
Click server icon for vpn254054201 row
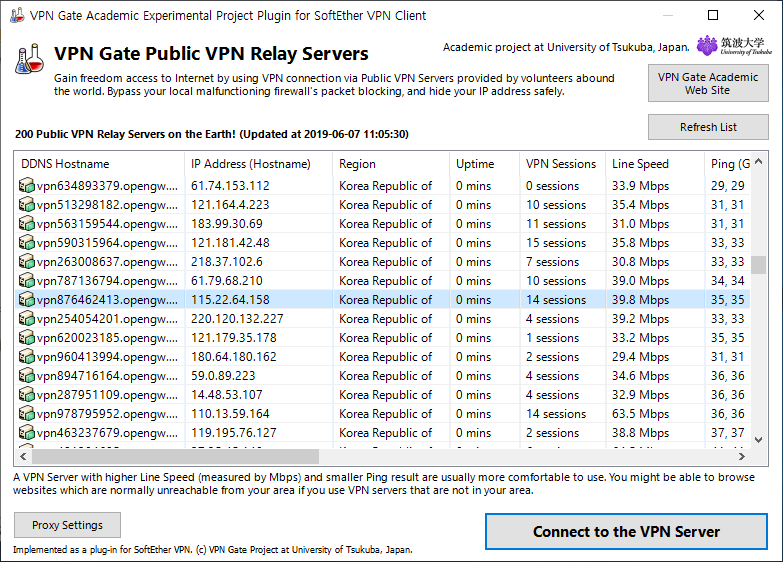(x=26, y=319)
